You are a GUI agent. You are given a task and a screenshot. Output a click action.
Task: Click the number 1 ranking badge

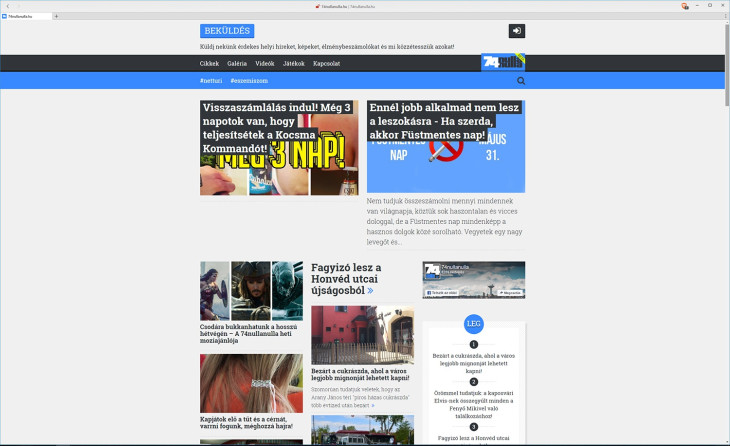473,345
